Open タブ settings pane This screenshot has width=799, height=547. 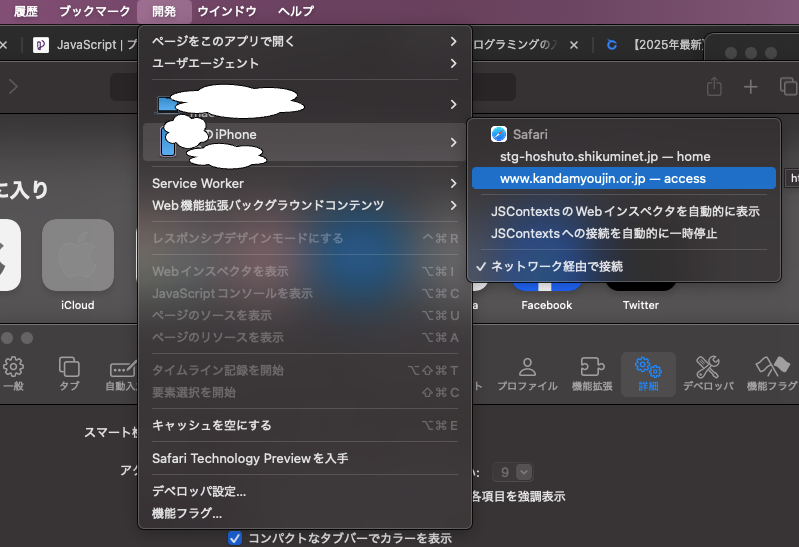(69, 374)
